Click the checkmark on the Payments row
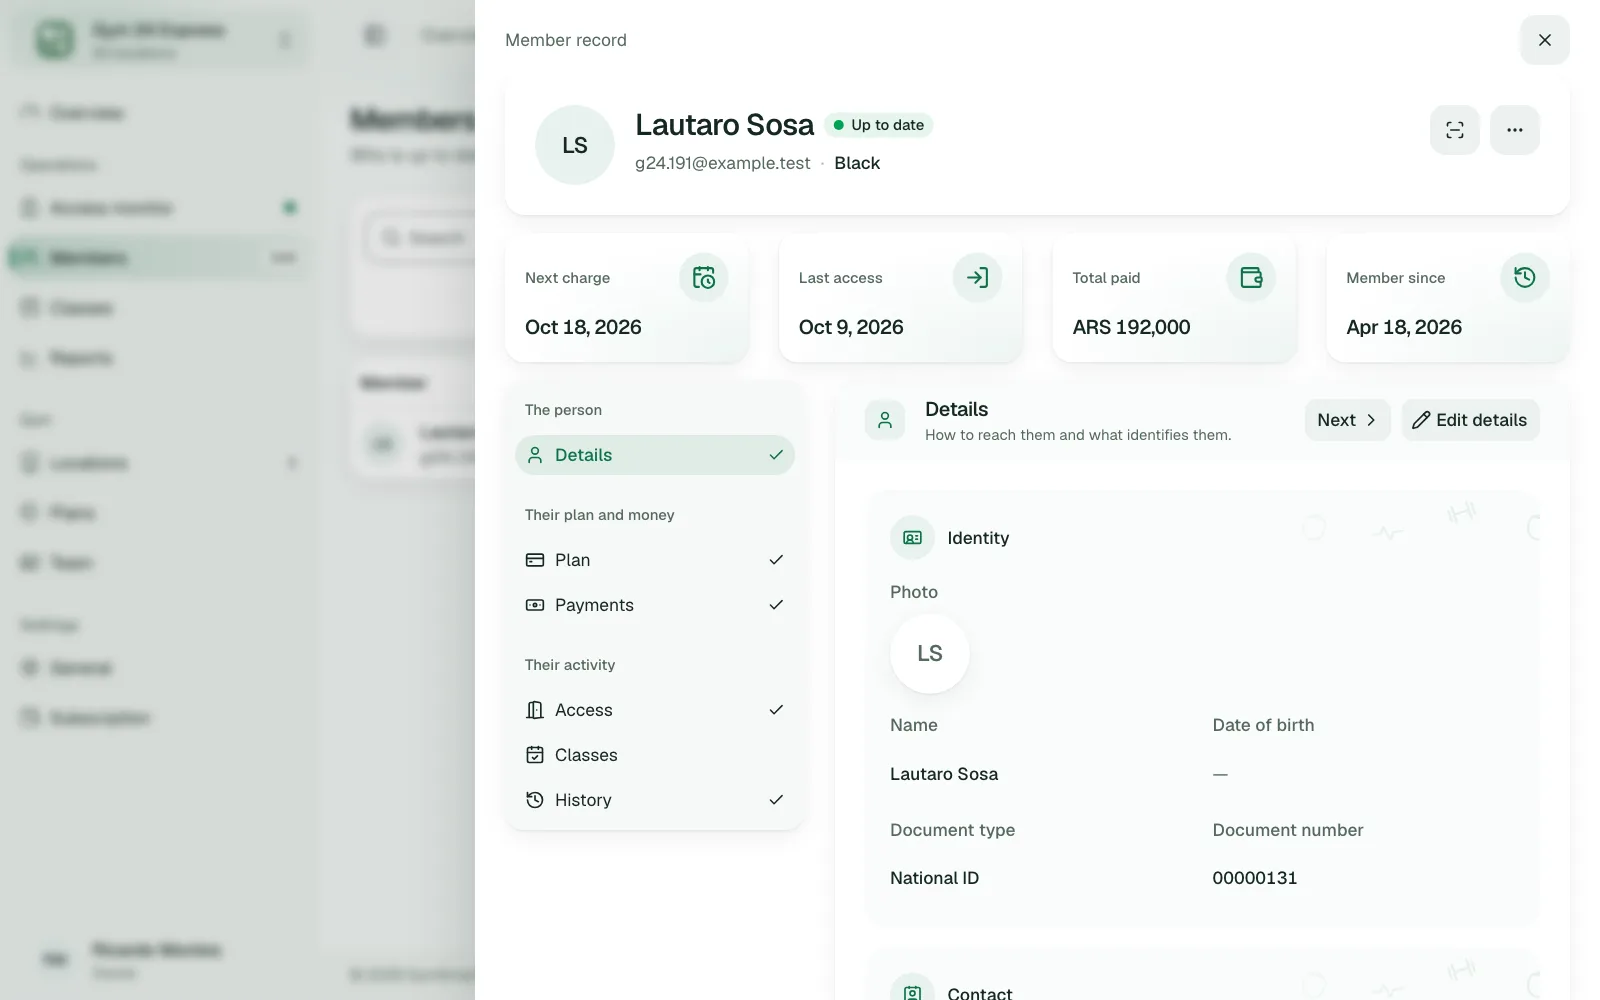This screenshot has width=1600, height=1000. [776, 605]
